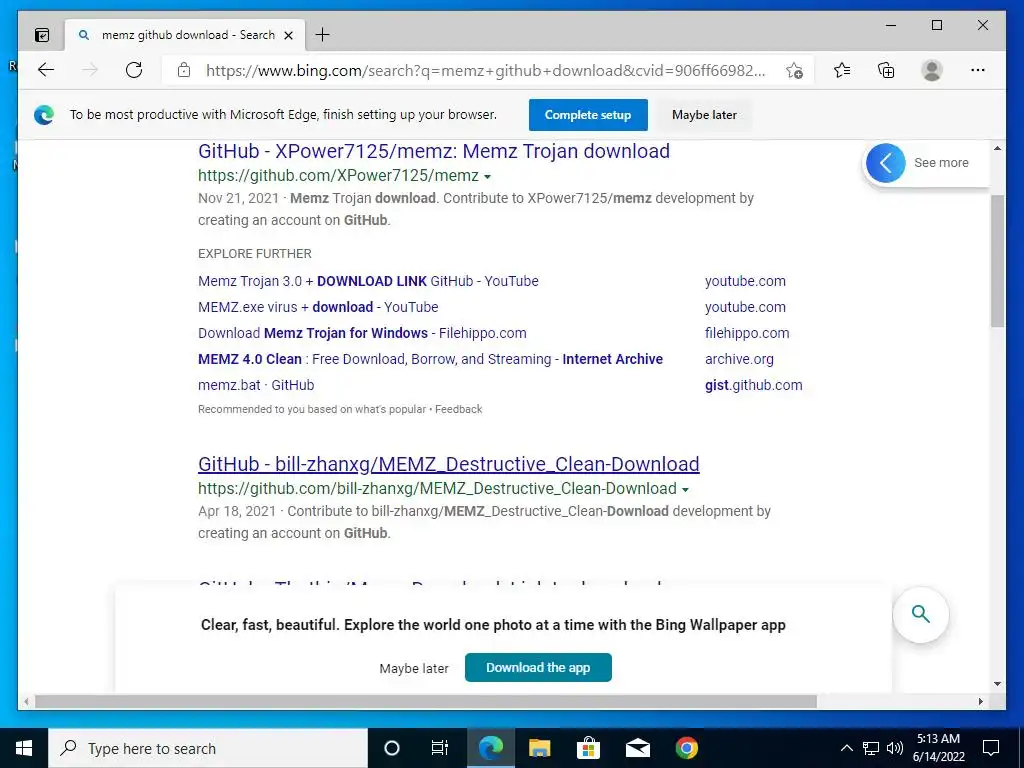Click vertical scrollbar down arrow

[x=997, y=684]
